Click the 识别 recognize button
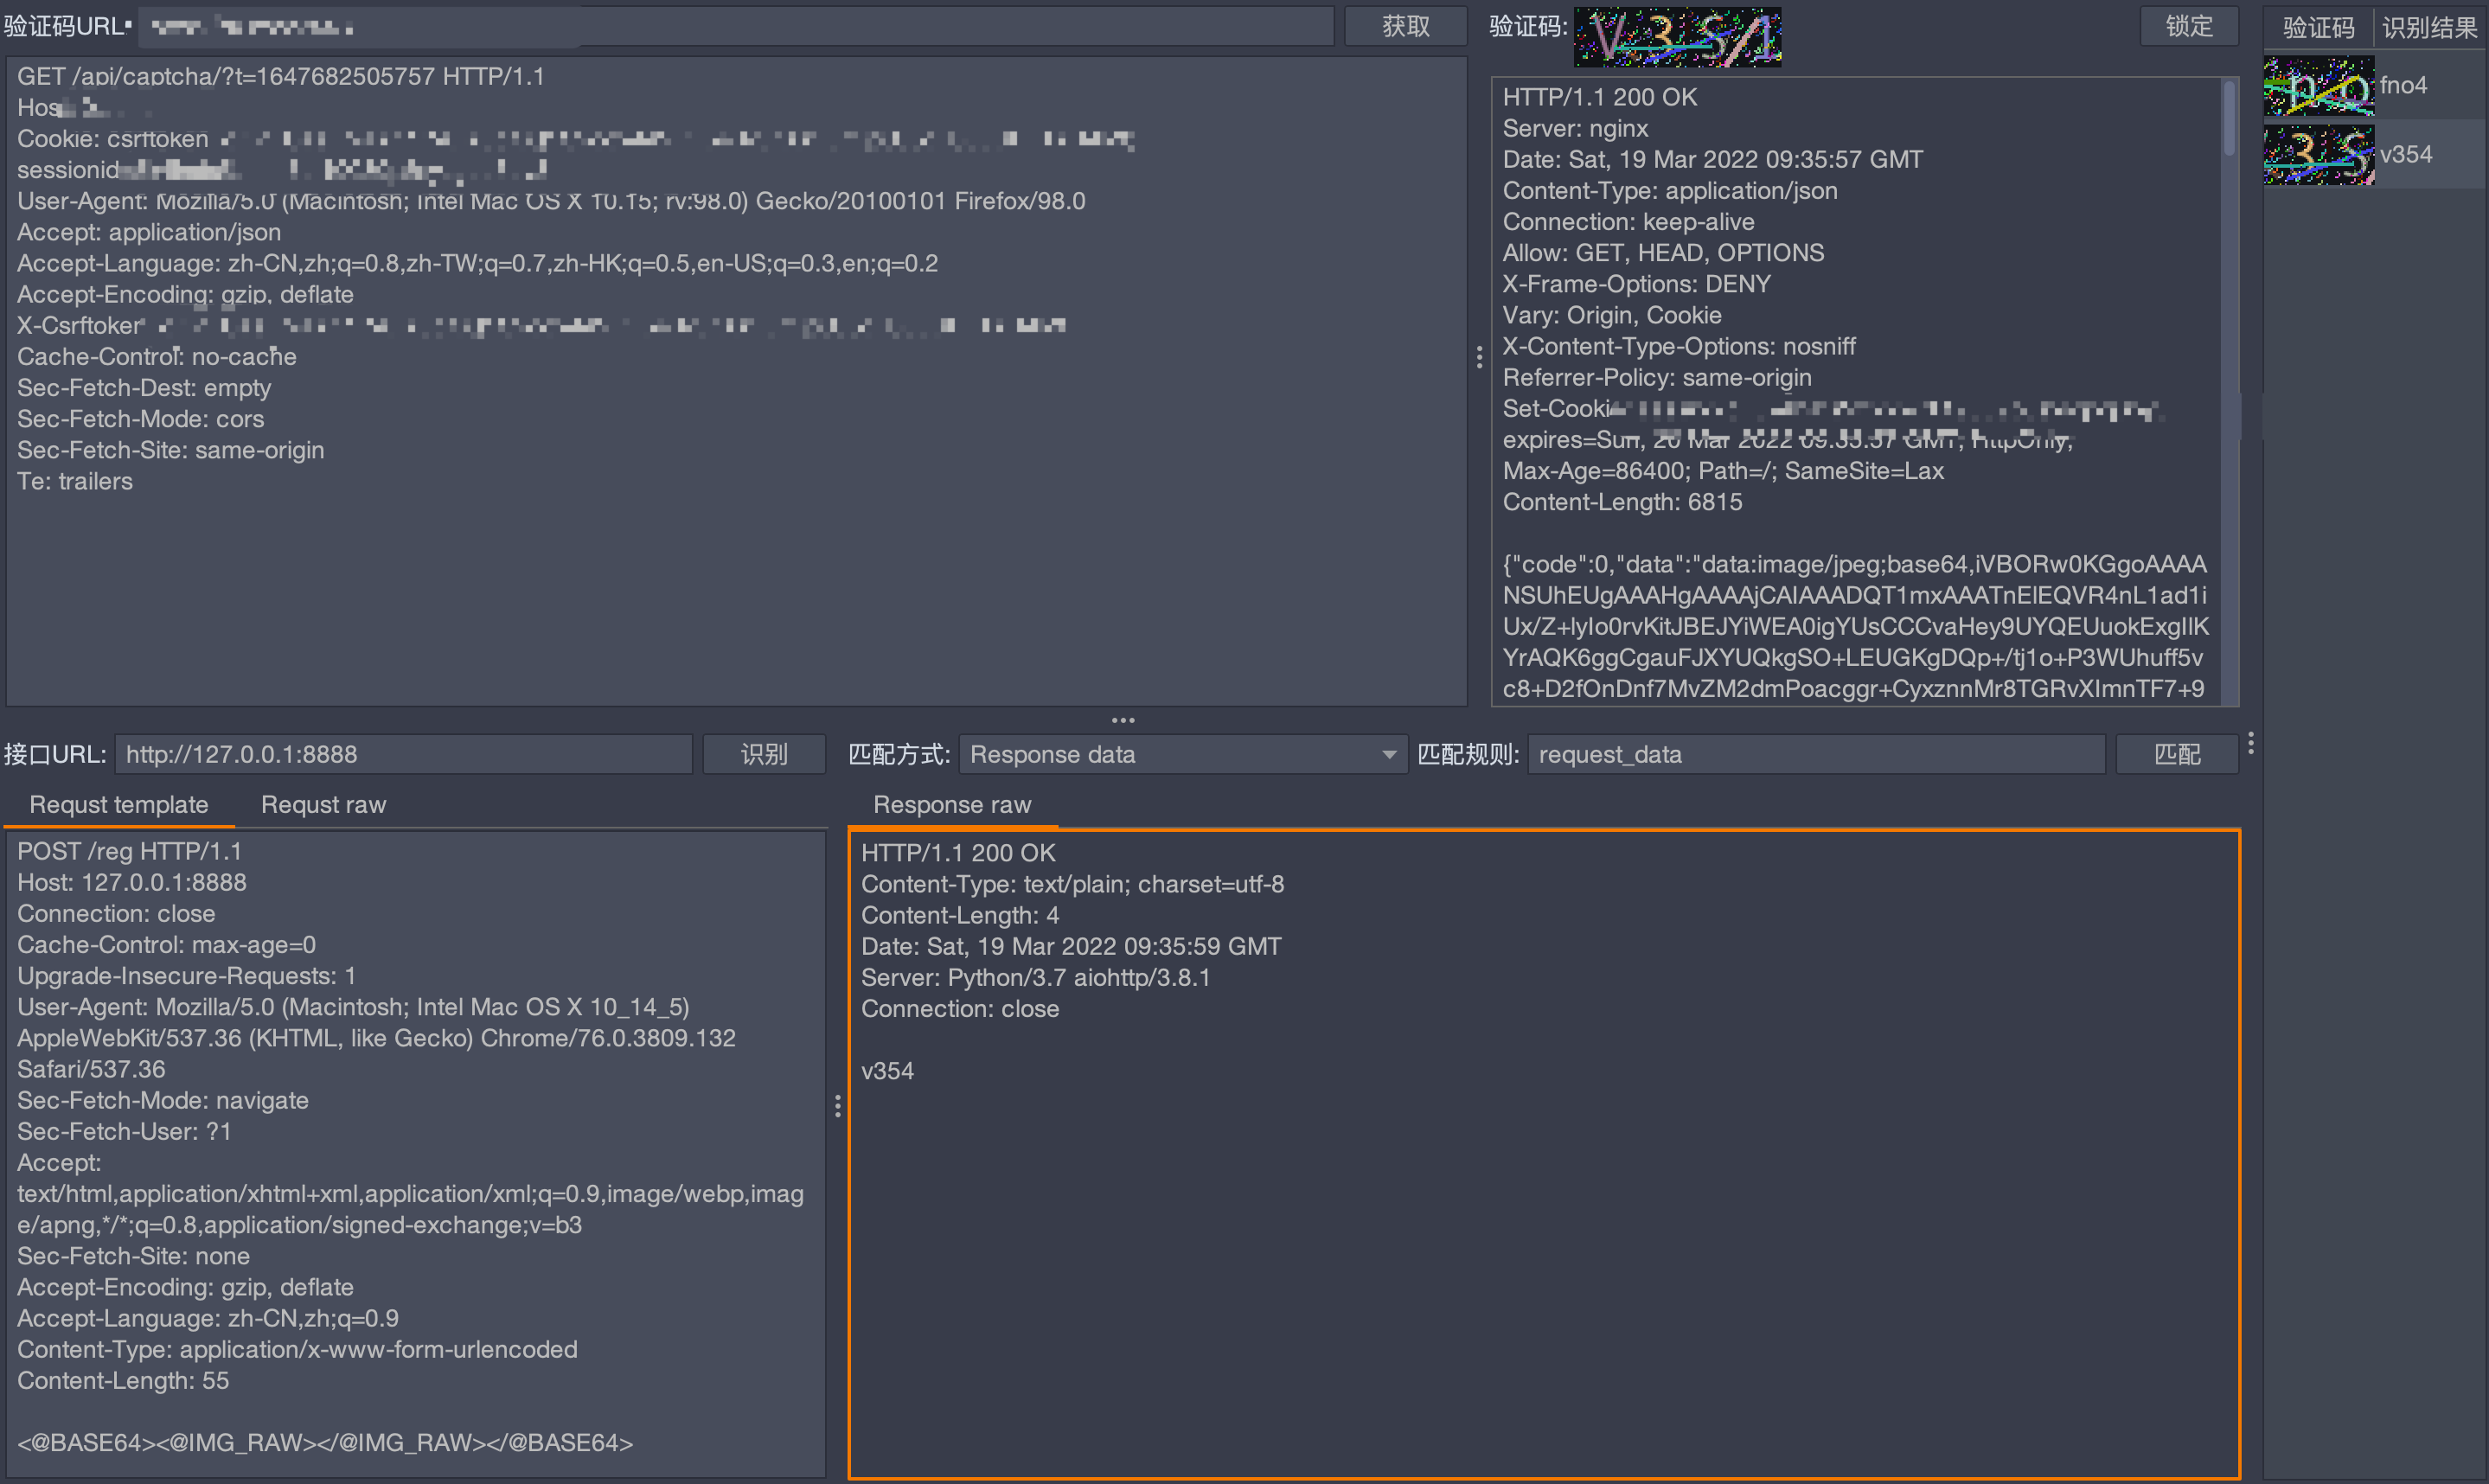This screenshot has width=2489, height=1484. click(764, 754)
